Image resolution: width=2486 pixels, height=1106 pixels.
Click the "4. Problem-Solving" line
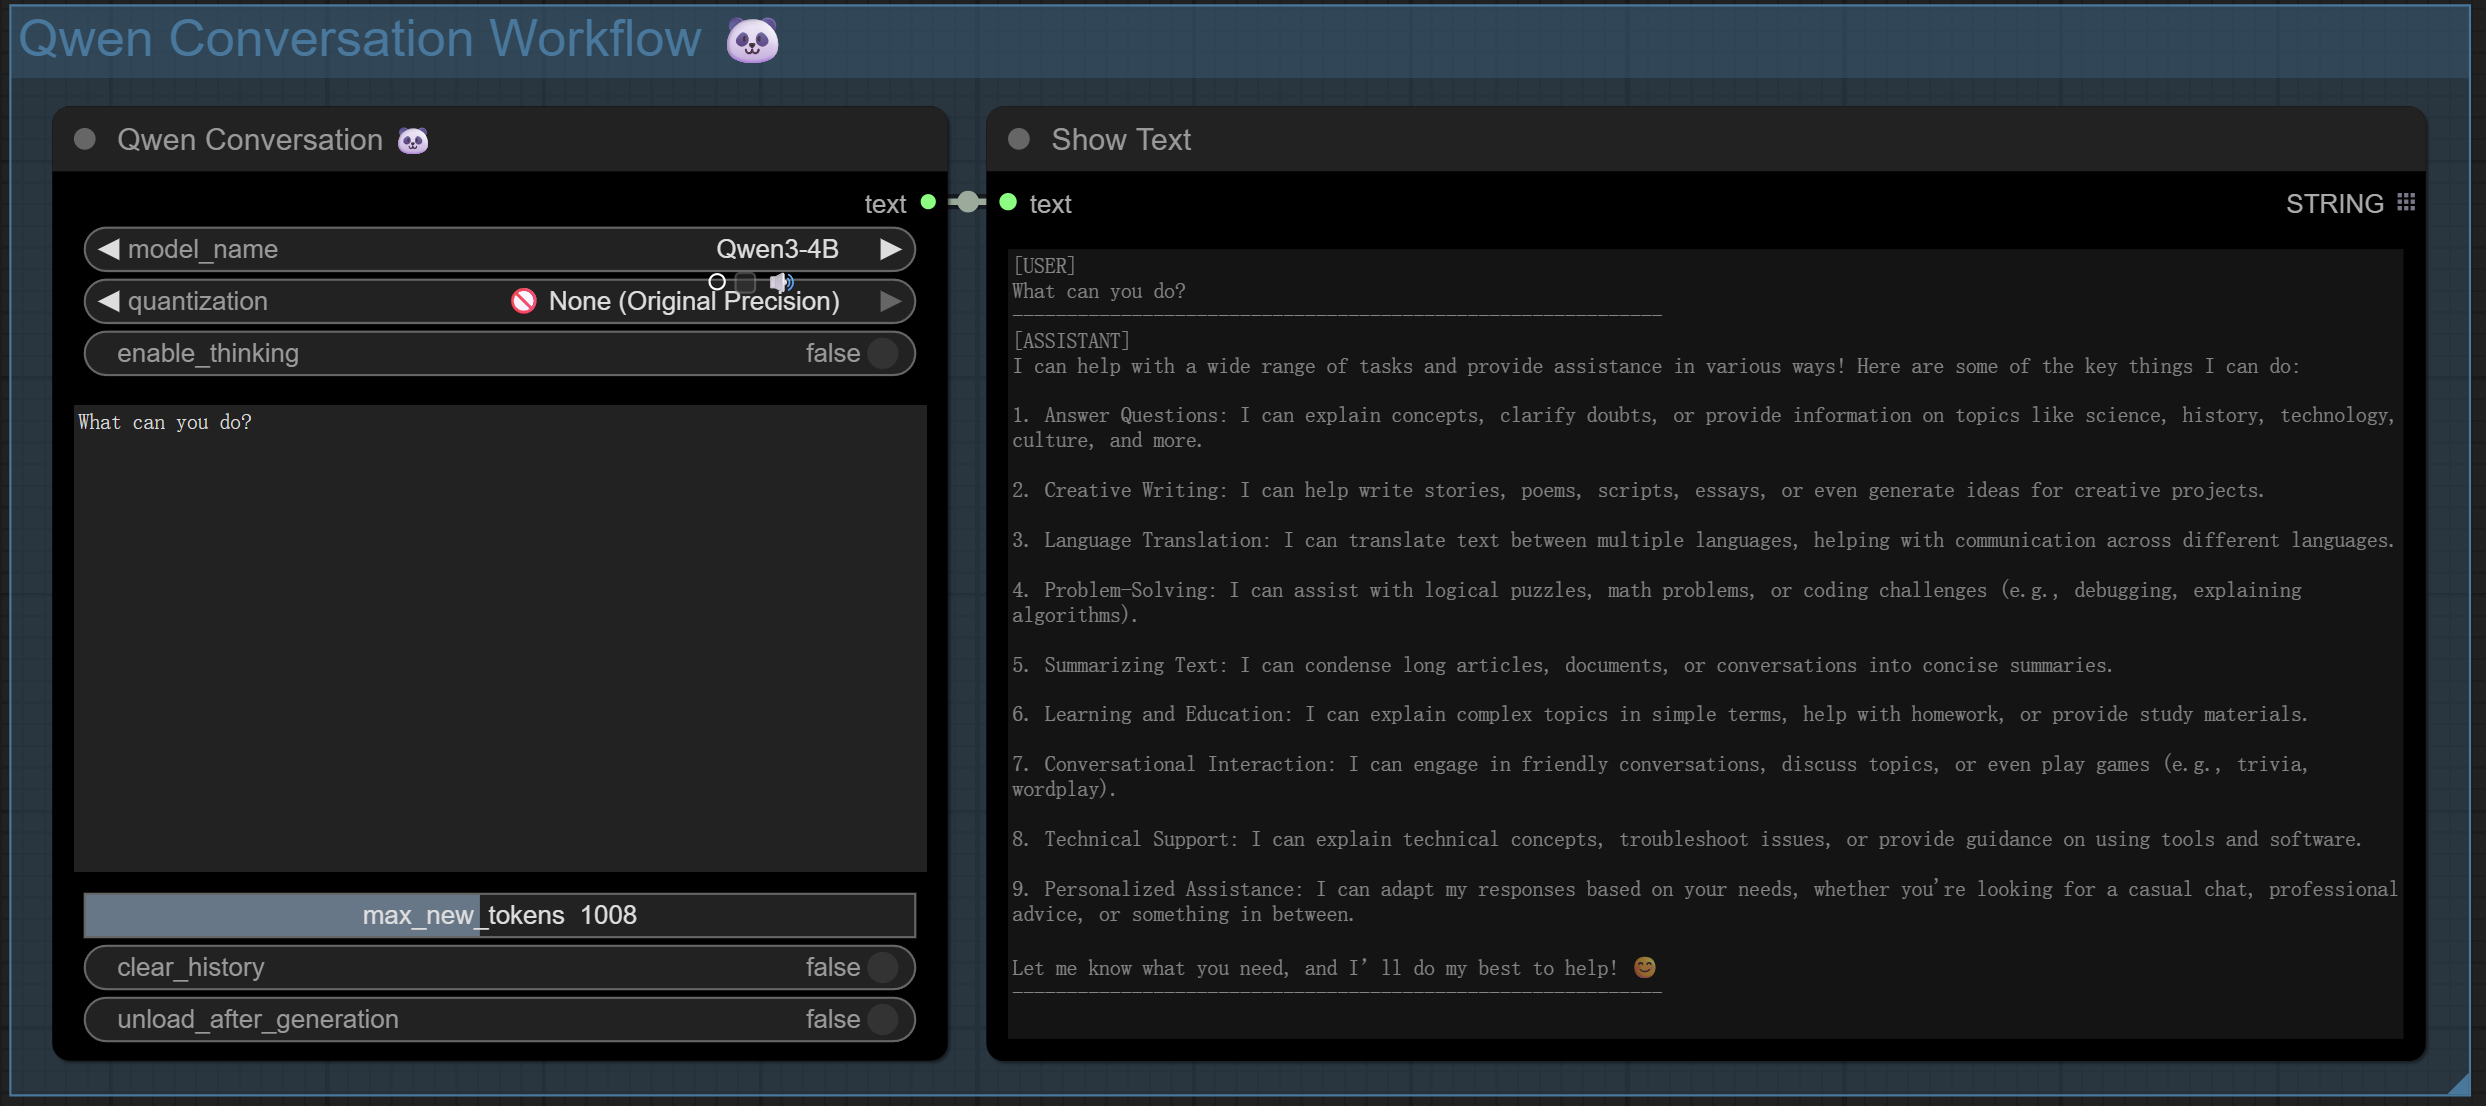coord(1657,602)
